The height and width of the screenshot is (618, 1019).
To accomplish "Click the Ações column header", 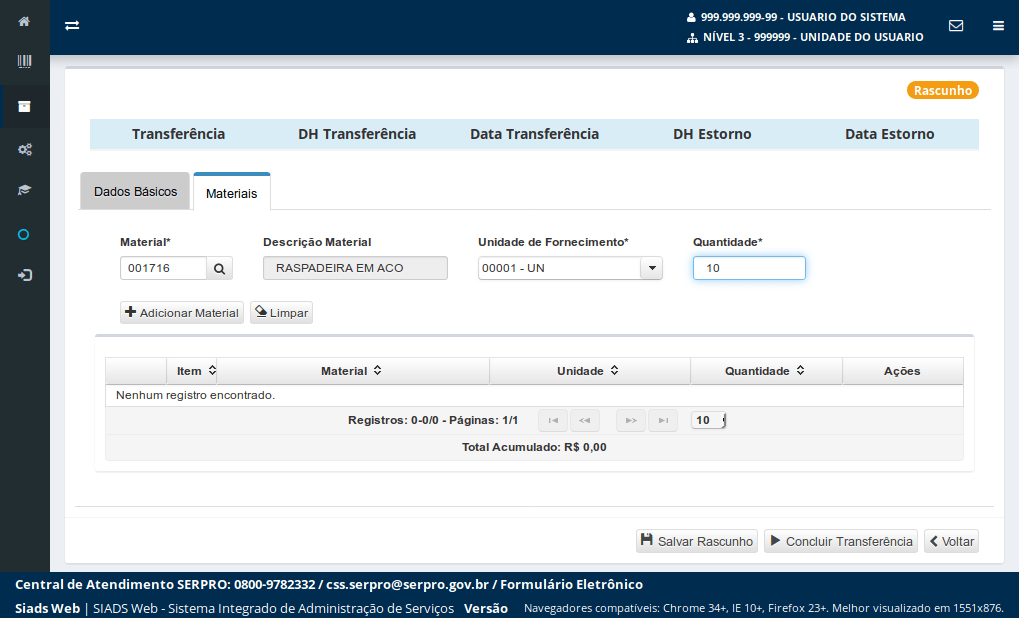I will [902, 371].
